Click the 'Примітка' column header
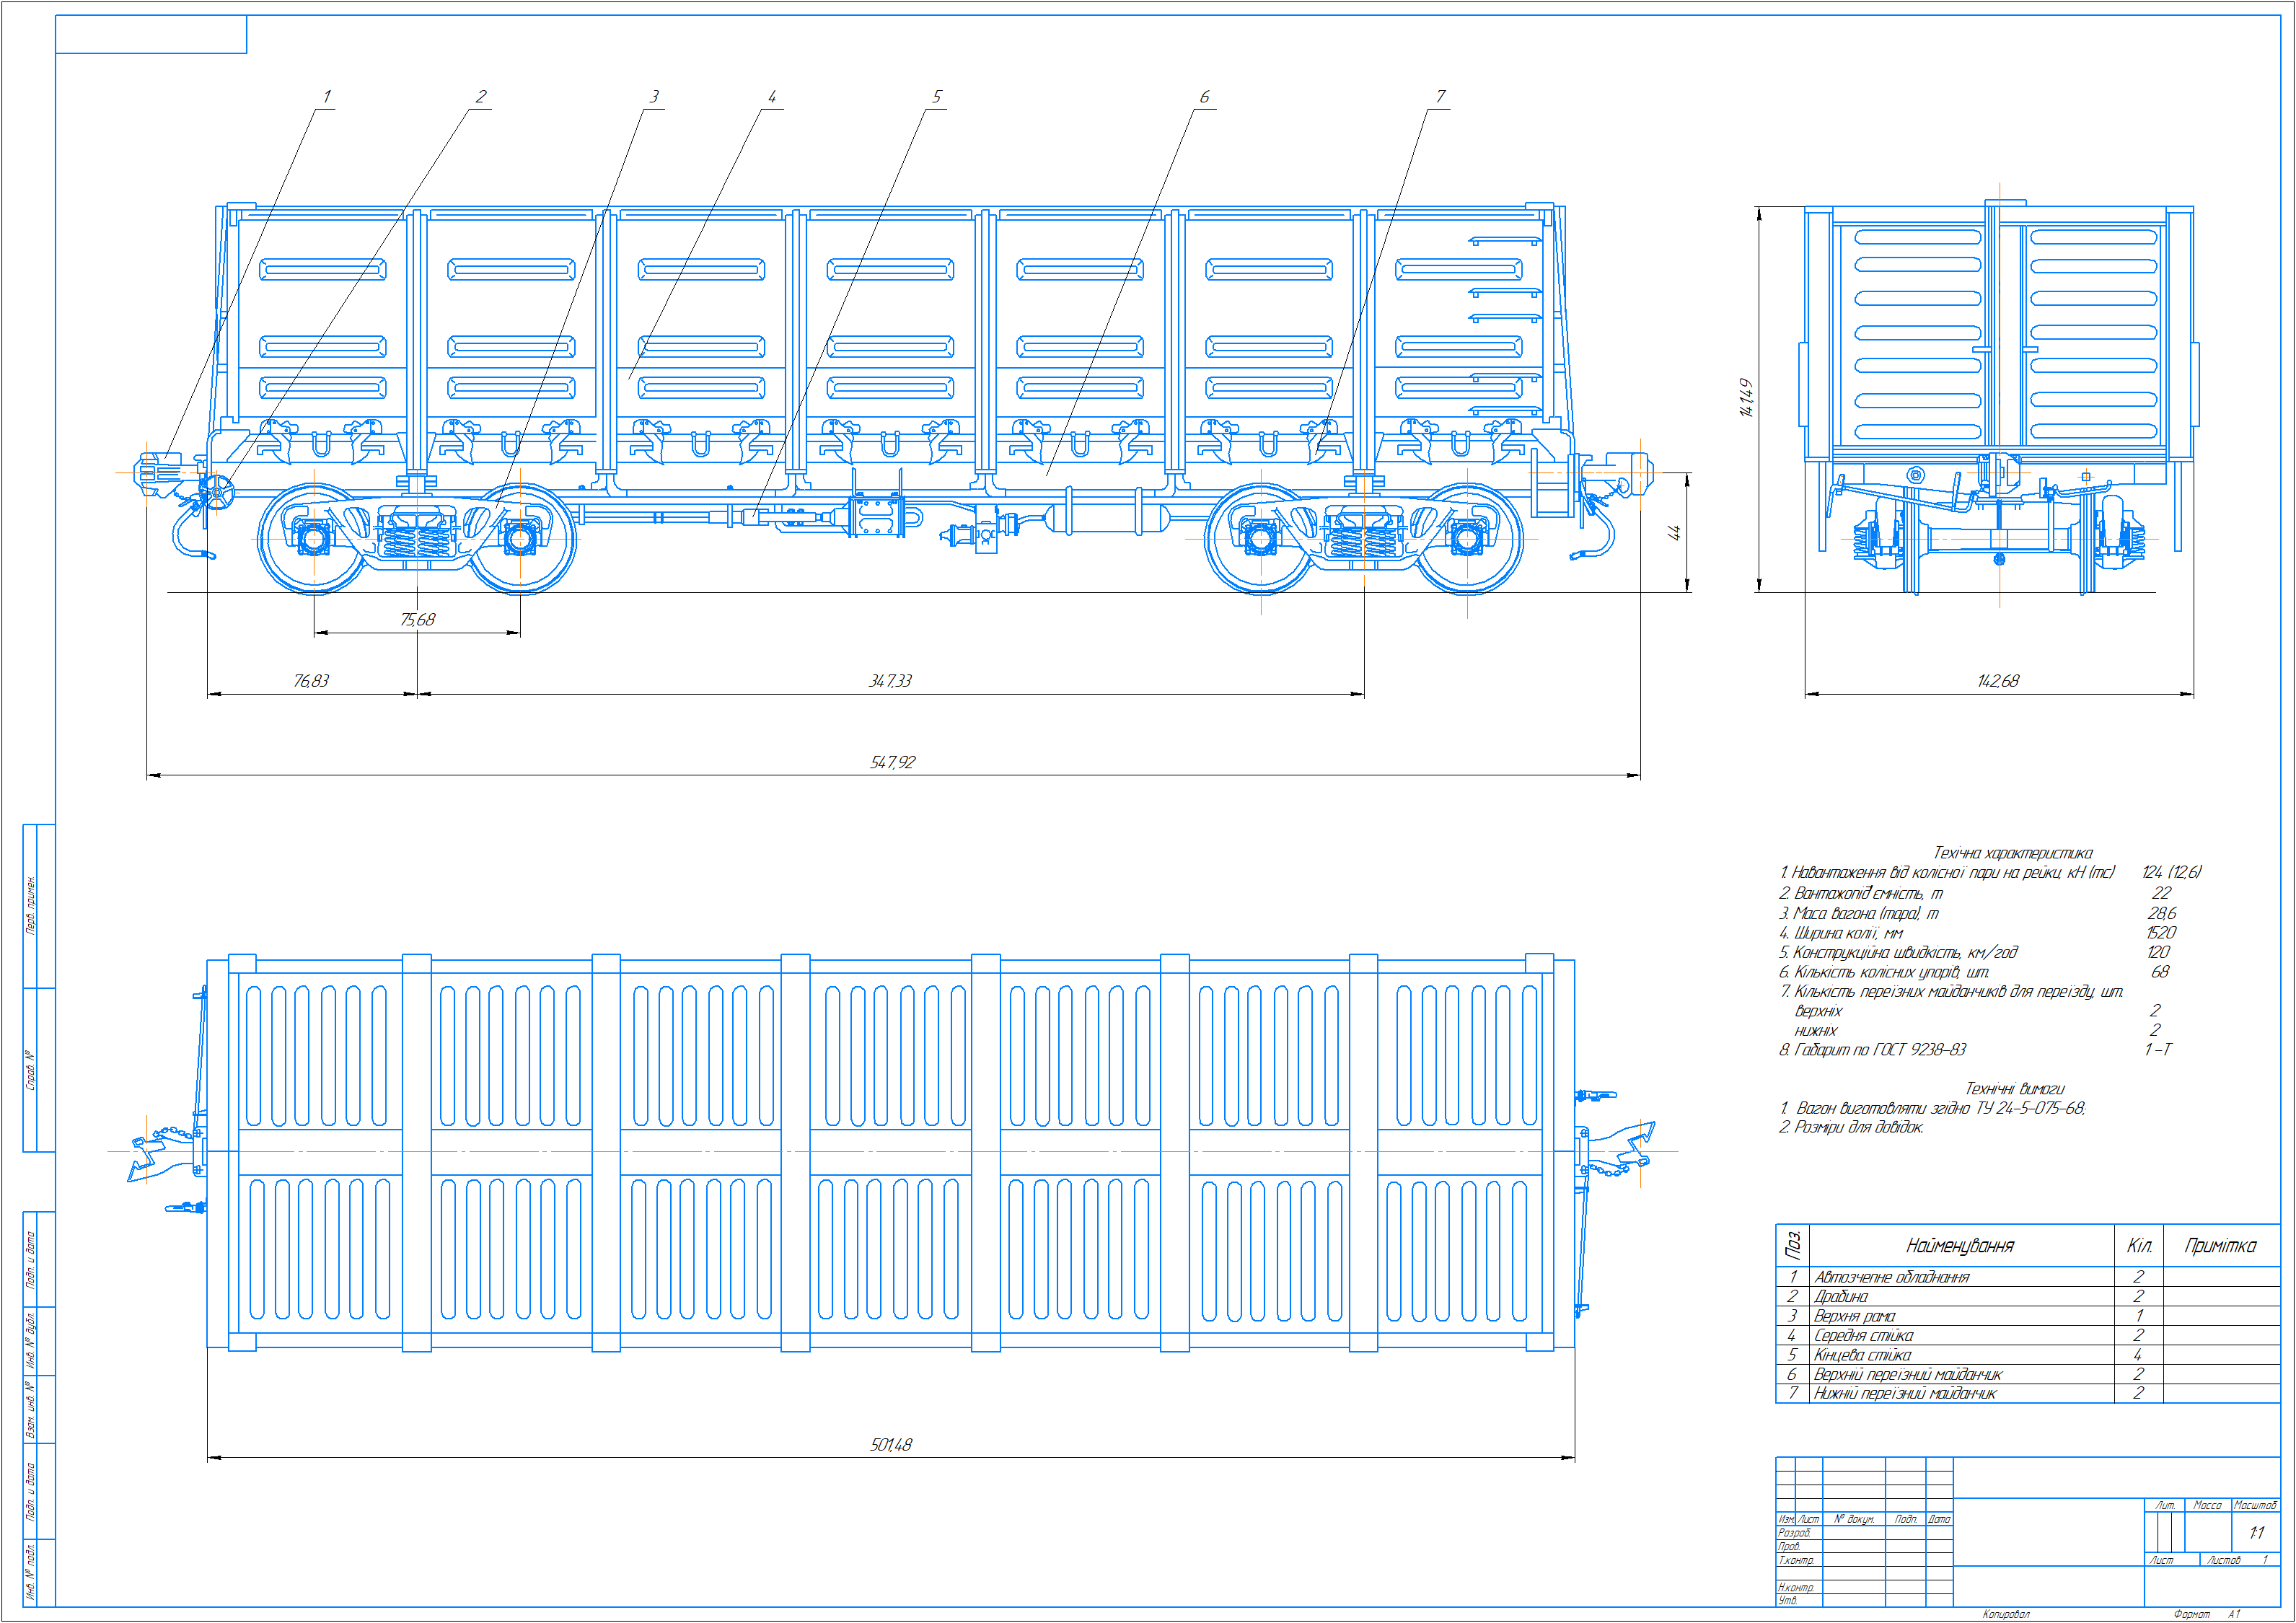2296x1623 pixels. [2220, 1246]
